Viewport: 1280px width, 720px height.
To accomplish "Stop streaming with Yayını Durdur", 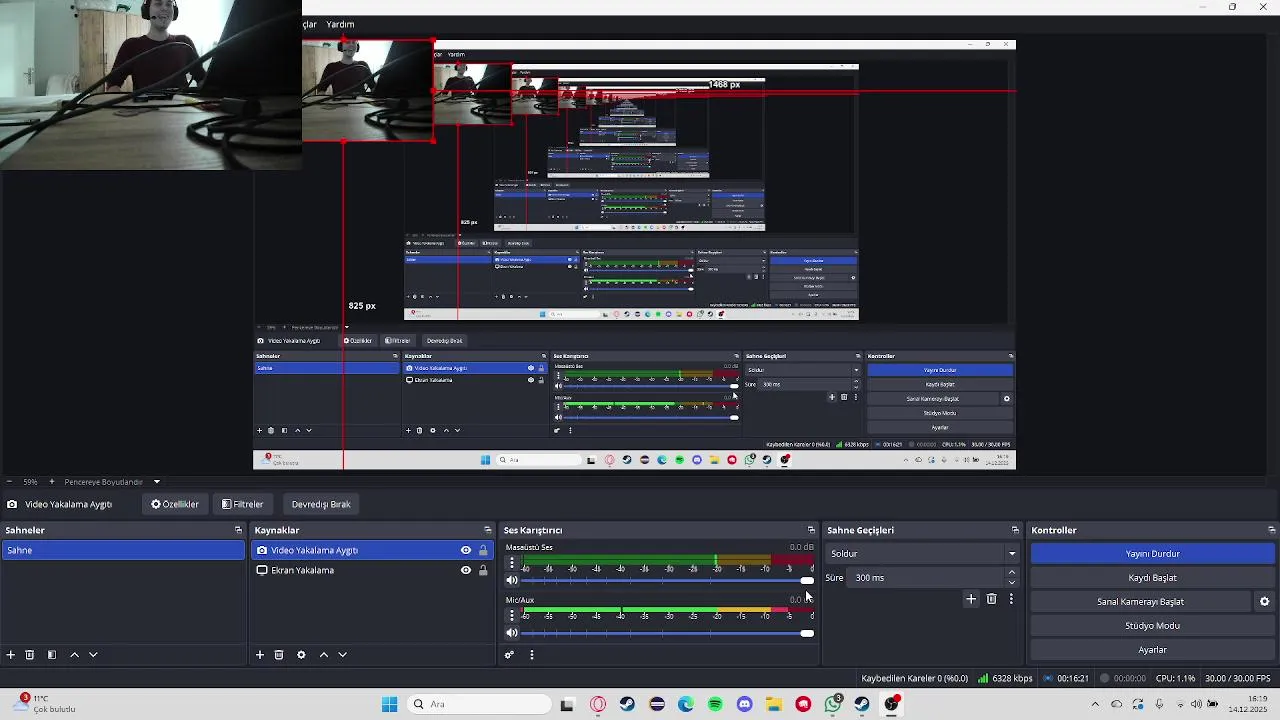I will coord(1153,554).
